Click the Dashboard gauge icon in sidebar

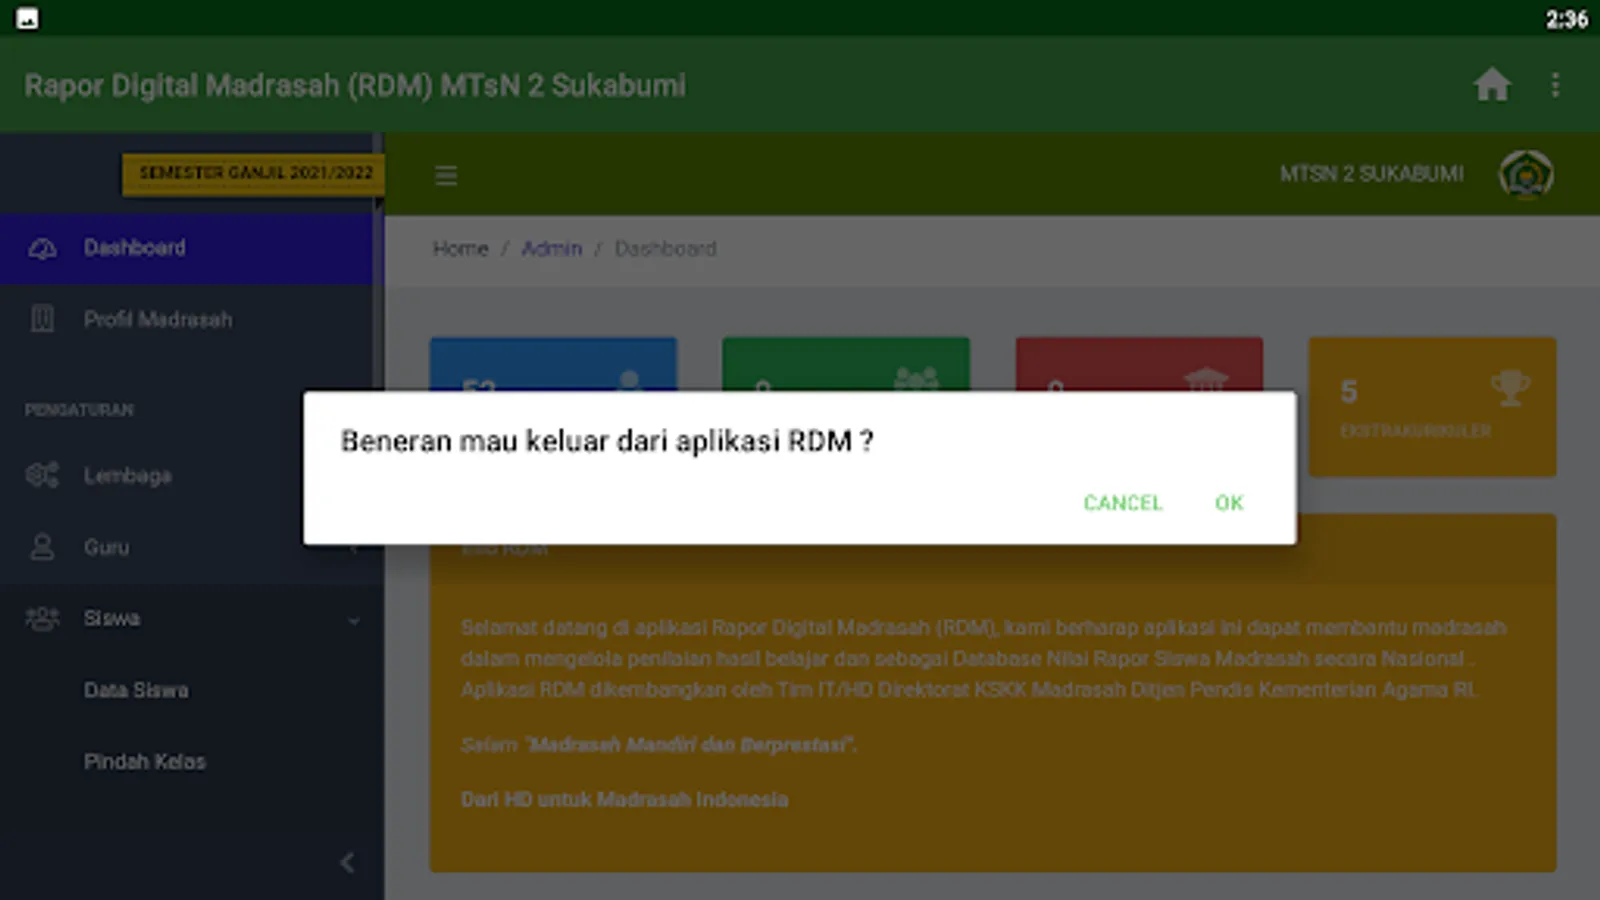[42, 248]
